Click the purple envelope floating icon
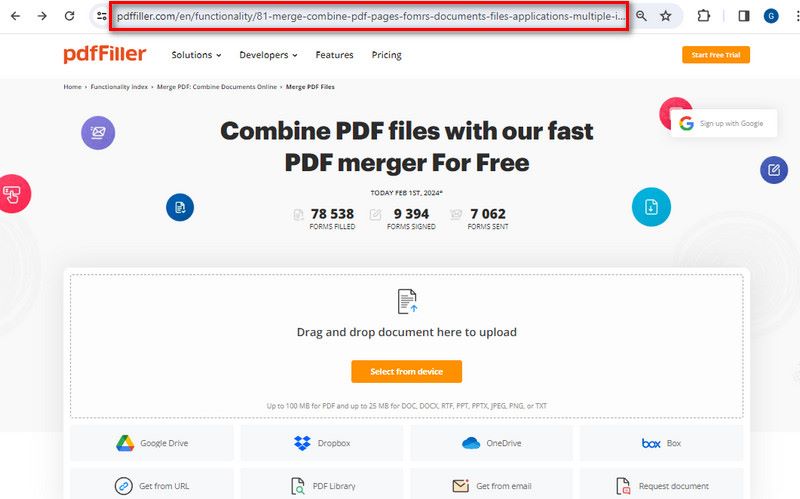This screenshot has width=800, height=499. tap(98, 133)
